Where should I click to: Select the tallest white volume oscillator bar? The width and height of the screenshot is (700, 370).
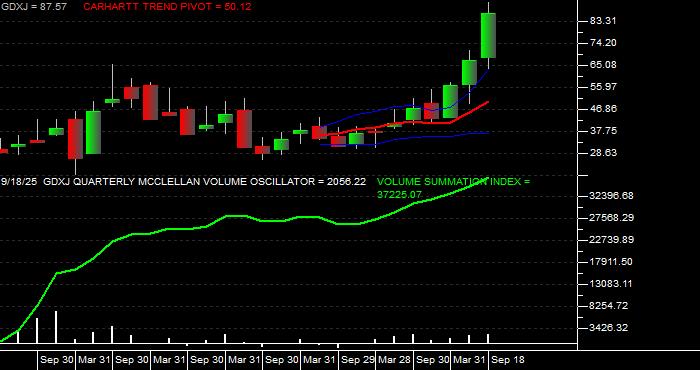[x=56, y=327]
